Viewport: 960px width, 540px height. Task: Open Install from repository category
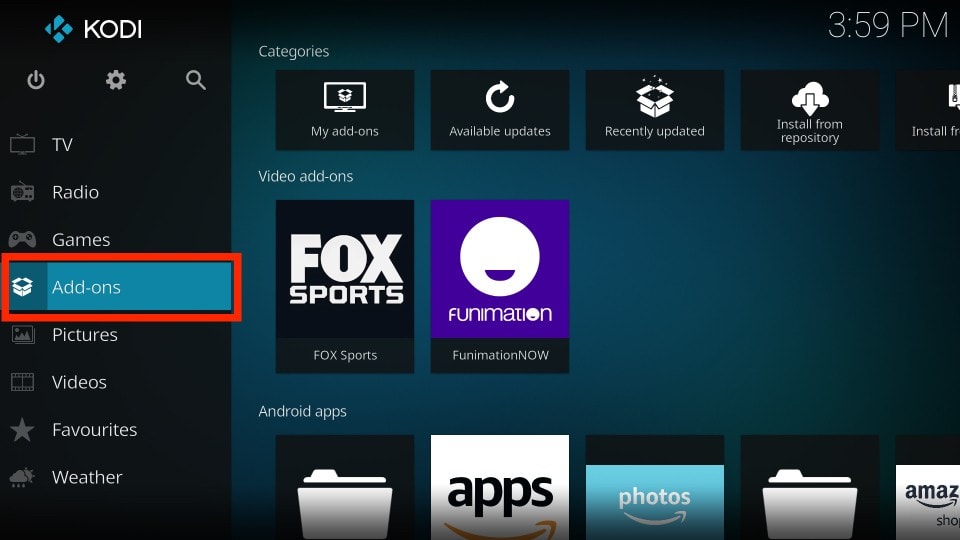[x=809, y=110]
